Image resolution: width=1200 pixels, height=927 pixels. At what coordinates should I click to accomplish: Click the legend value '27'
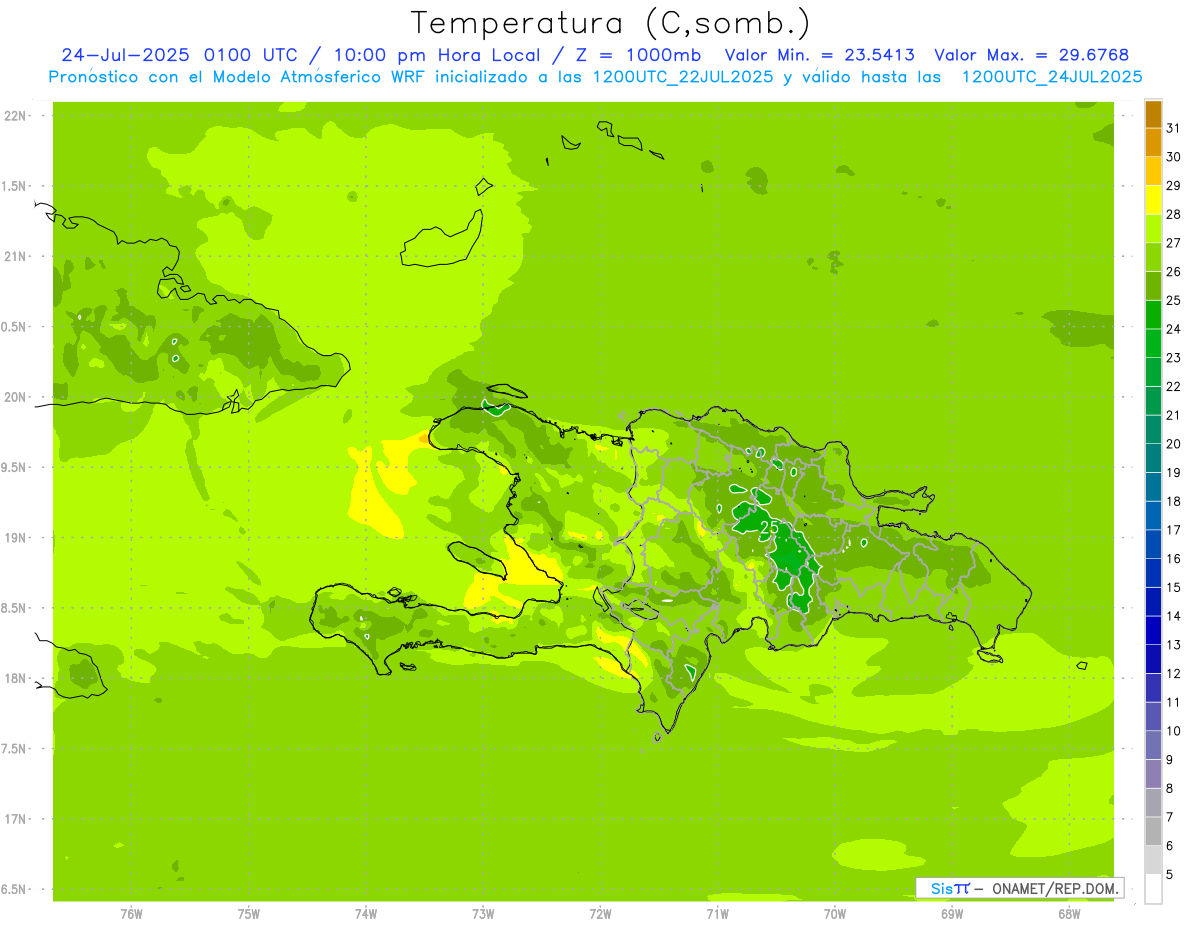(1174, 243)
